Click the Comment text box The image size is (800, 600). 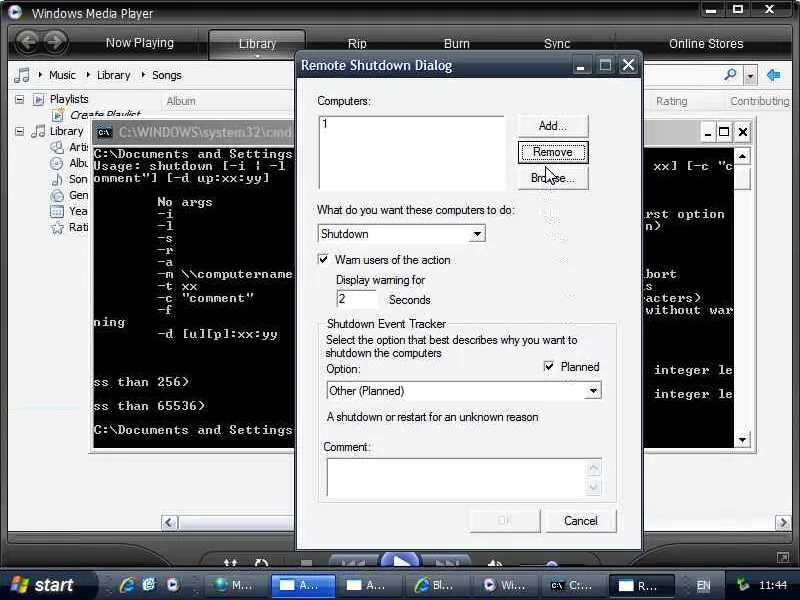pyautogui.click(x=457, y=477)
